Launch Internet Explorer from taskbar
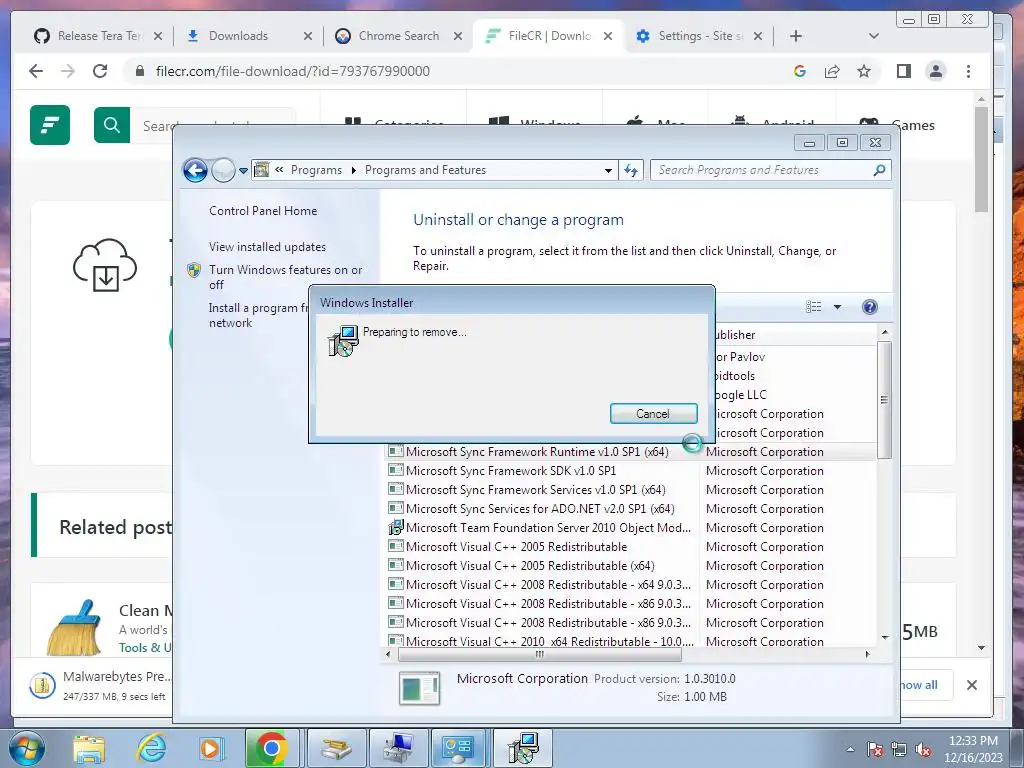This screenshot has height=768, width=1024. (x=152, y=748)
